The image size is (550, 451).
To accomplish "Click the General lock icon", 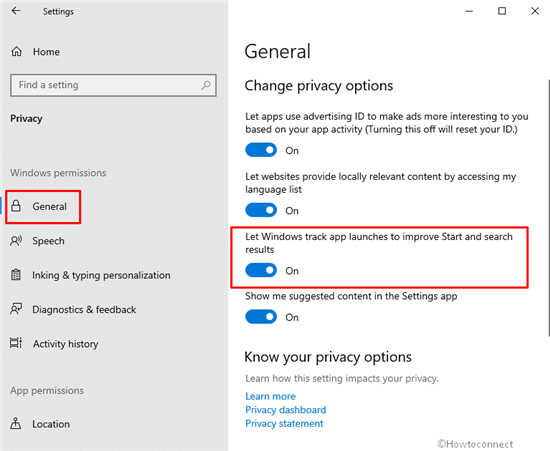I will (16, 206).
